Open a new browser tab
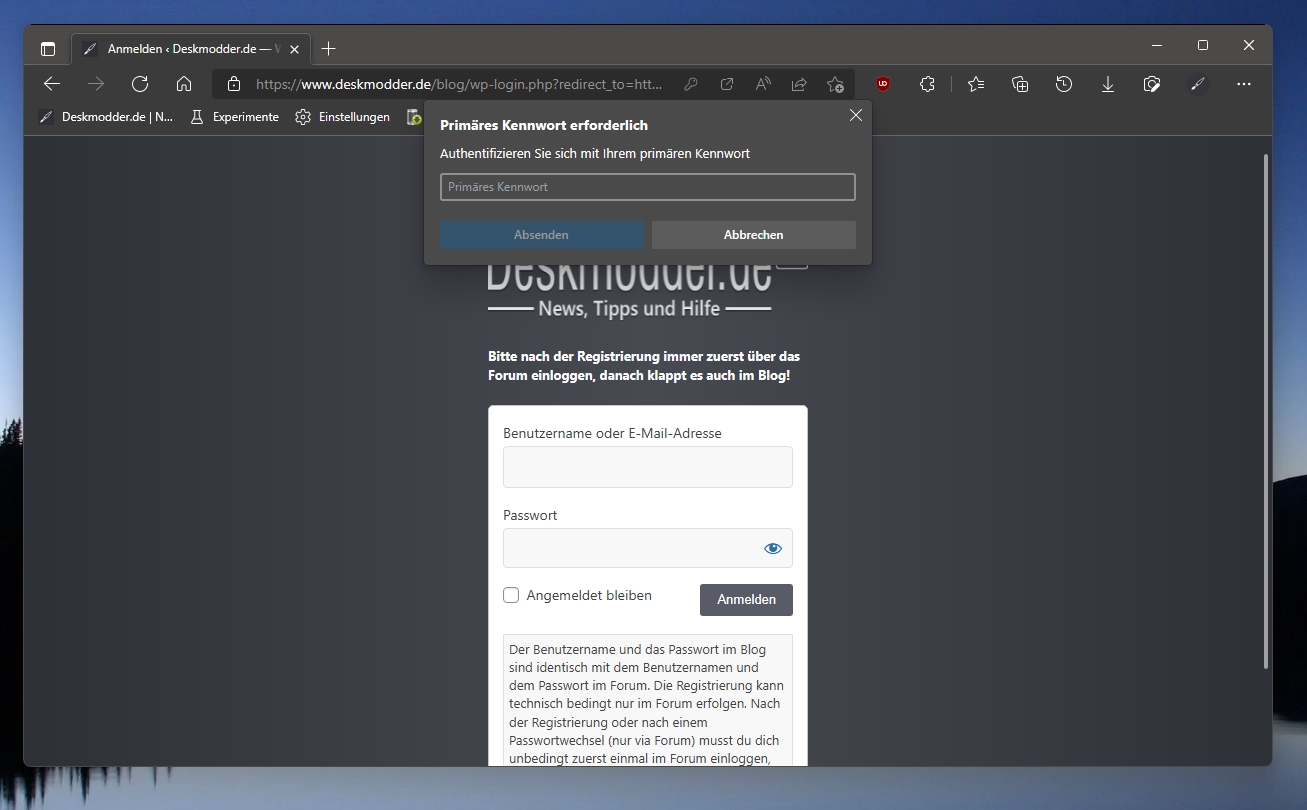 (329, 48)
